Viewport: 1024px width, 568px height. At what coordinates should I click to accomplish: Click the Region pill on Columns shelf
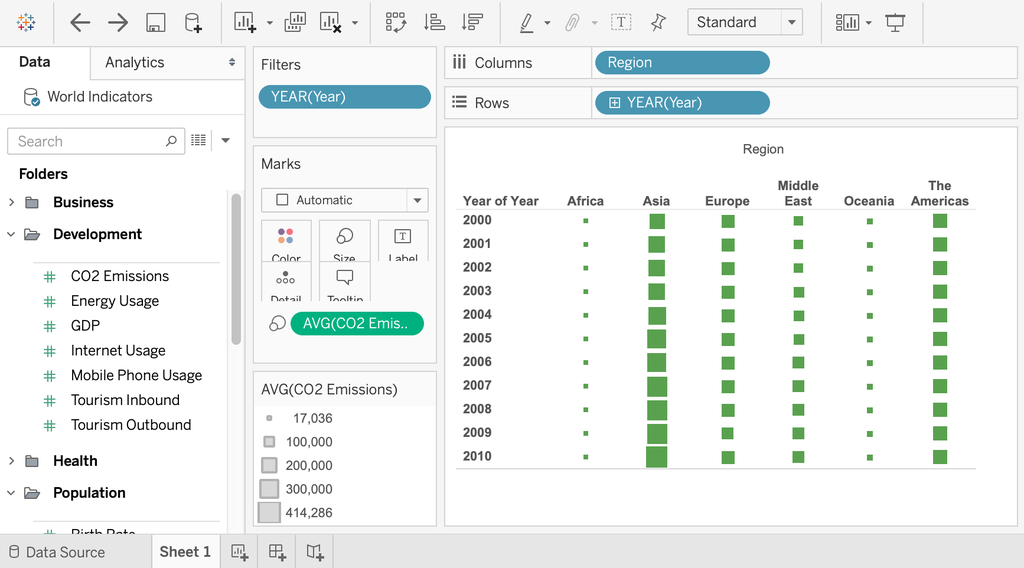[x=681, y=62]
